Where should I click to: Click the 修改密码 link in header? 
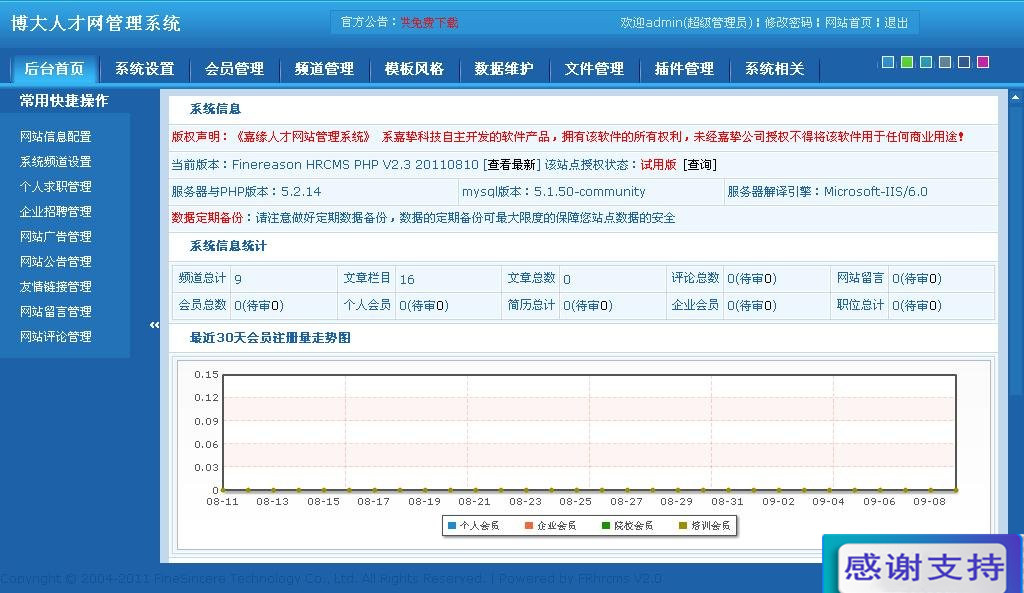[788, 23]
